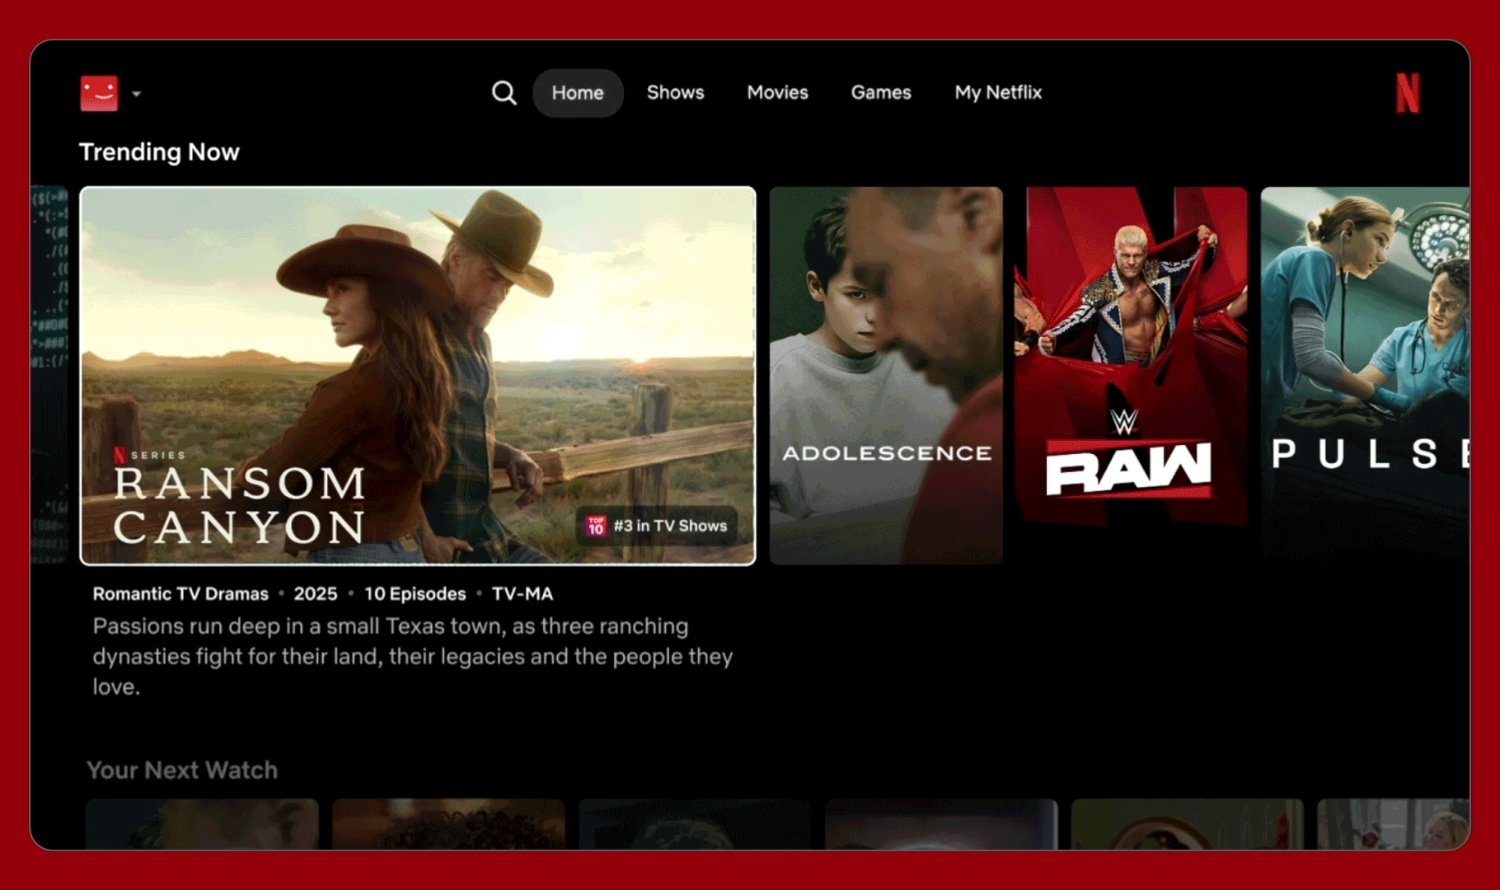Click the Netflix N logo

point(1408,93)
